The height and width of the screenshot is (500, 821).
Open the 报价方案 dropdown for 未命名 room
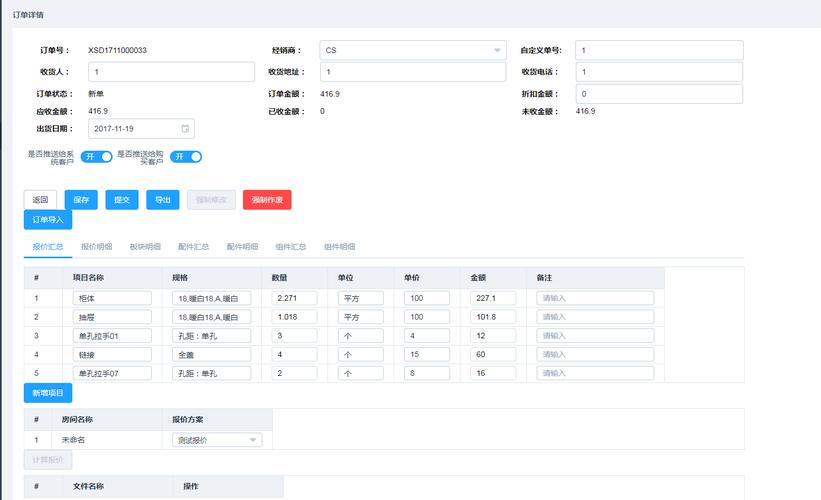pyautogui.click(x=217, y=440)
